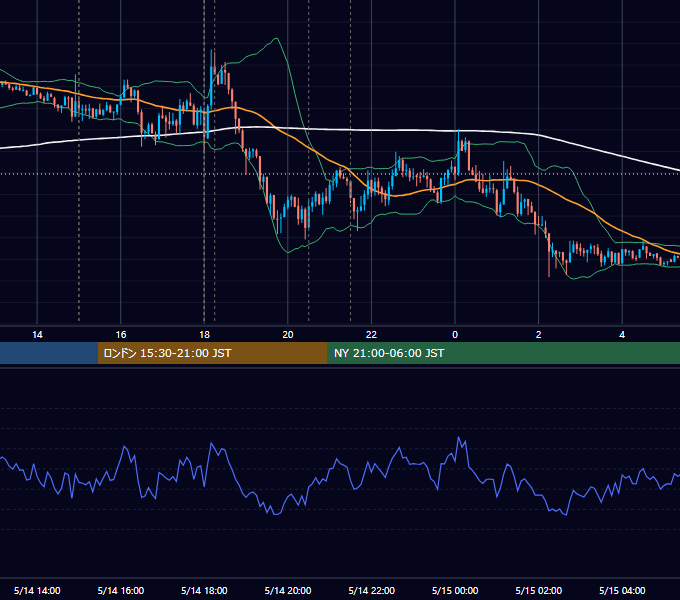Click the 5/15 00:00 time label

pos(455,590)
